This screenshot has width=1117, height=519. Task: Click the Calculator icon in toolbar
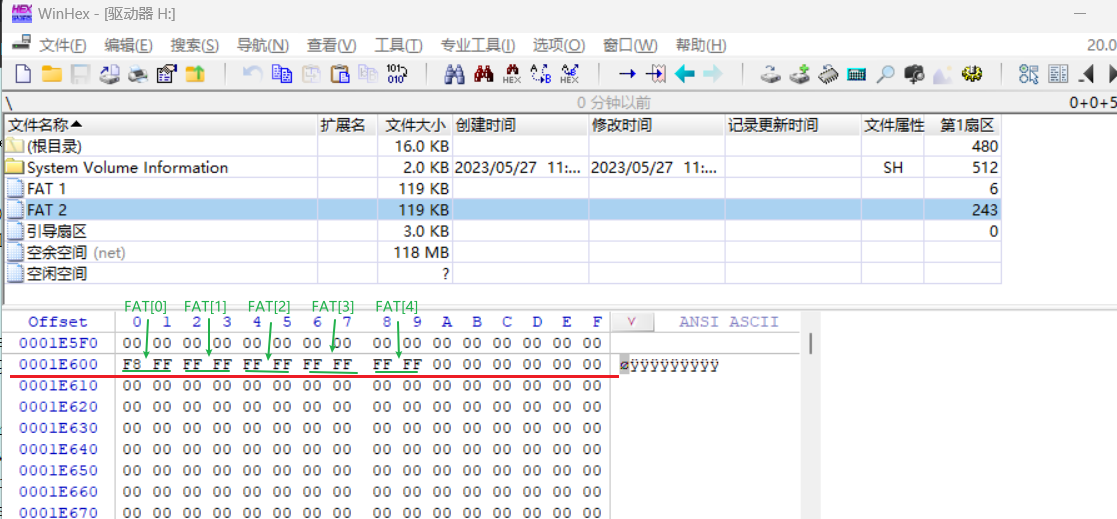pos(856,73)
